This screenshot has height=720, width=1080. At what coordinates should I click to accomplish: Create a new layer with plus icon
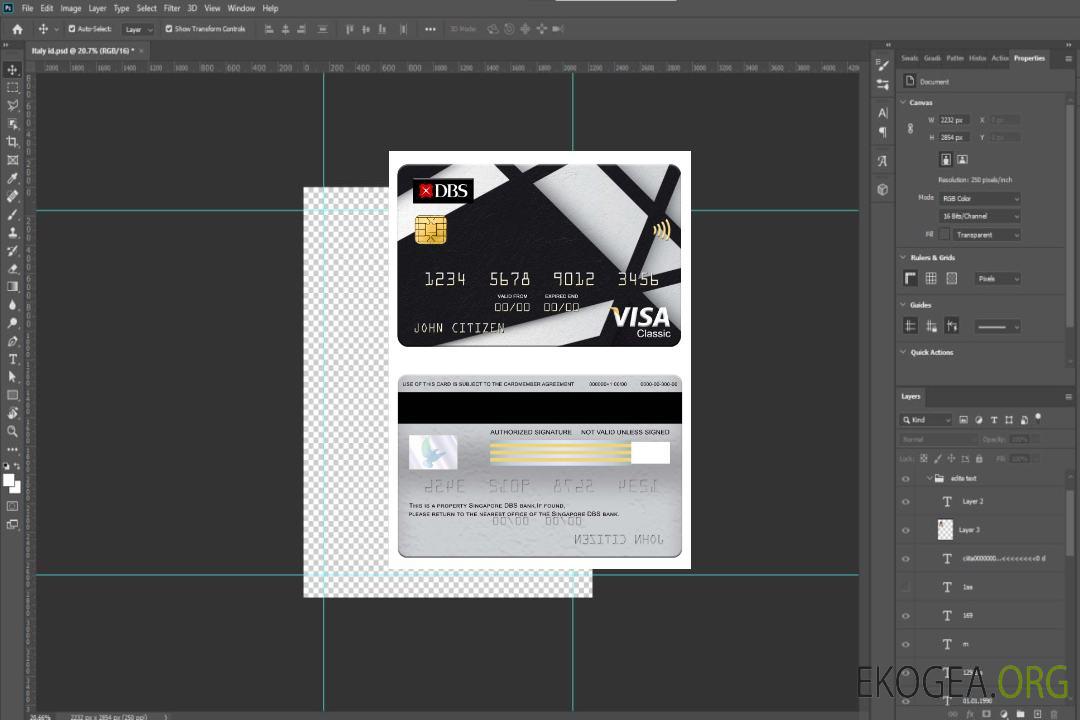pyautogui.click(x=1037, y=714)
